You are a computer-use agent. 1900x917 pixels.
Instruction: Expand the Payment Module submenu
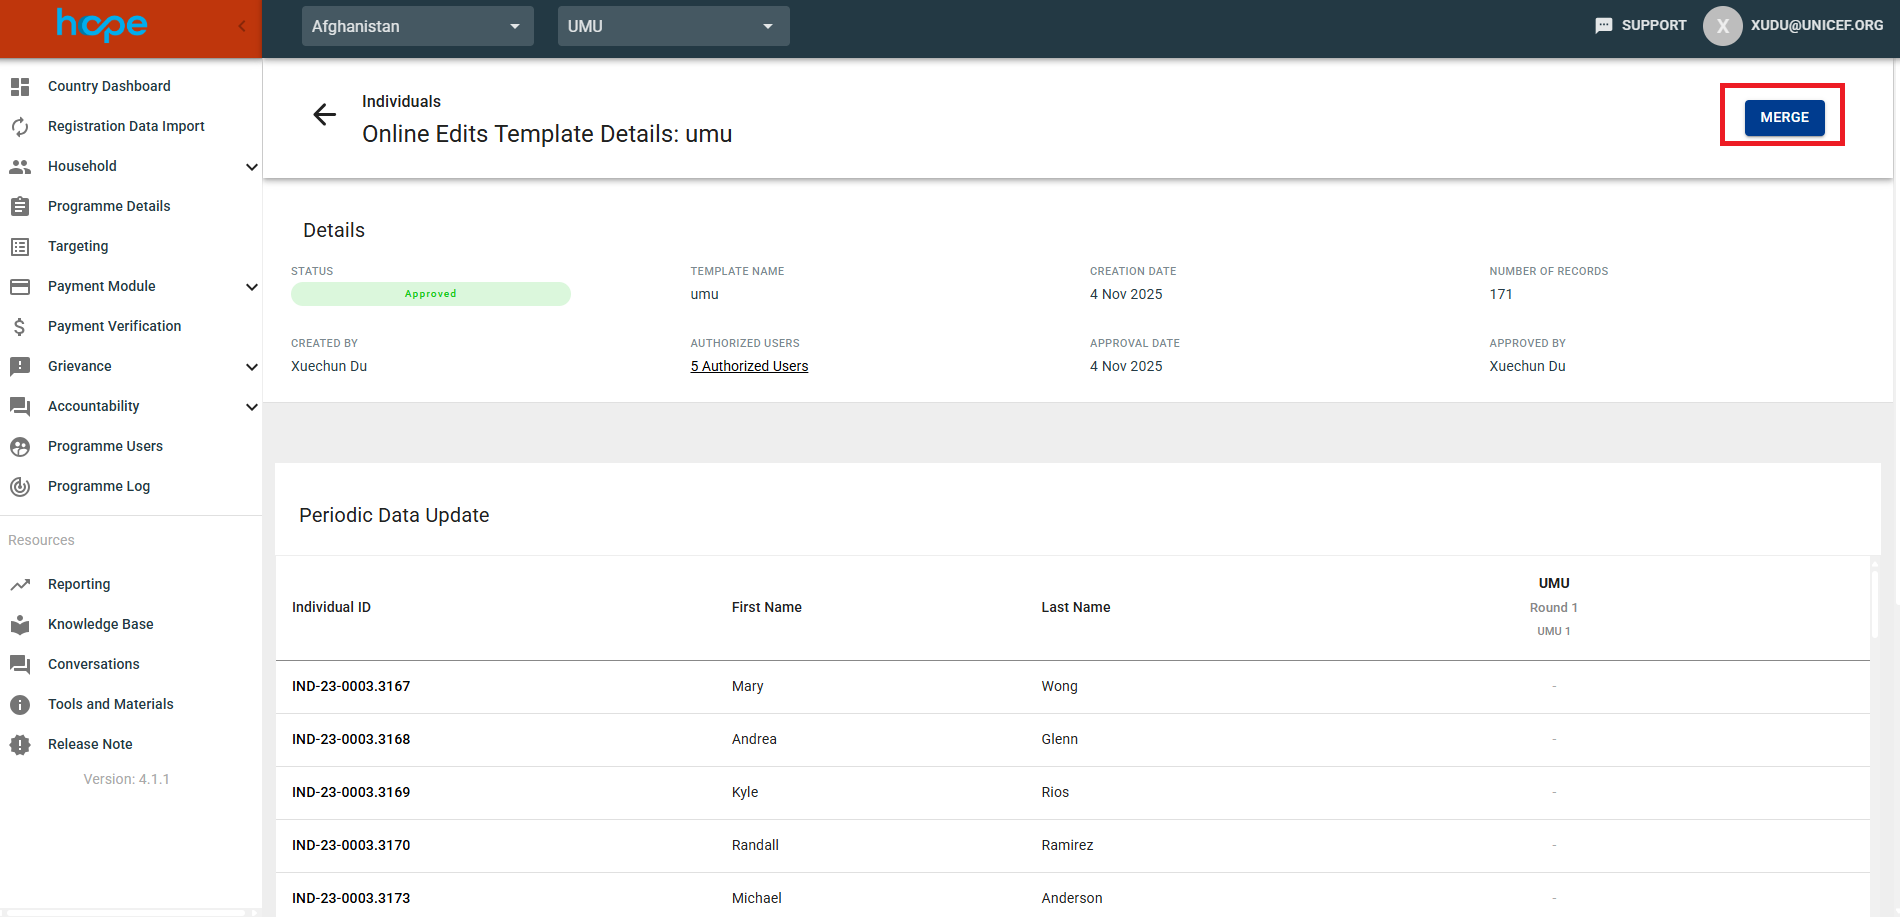click(x=251, y=287)
